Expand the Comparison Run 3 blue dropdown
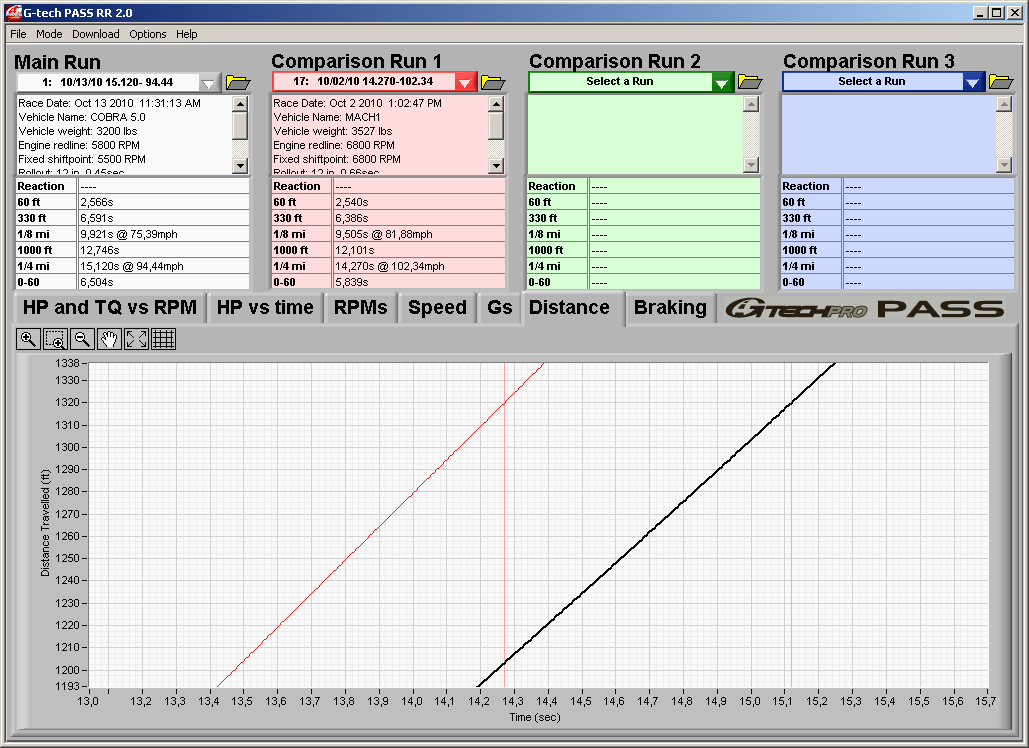 [x=973, y=82]
